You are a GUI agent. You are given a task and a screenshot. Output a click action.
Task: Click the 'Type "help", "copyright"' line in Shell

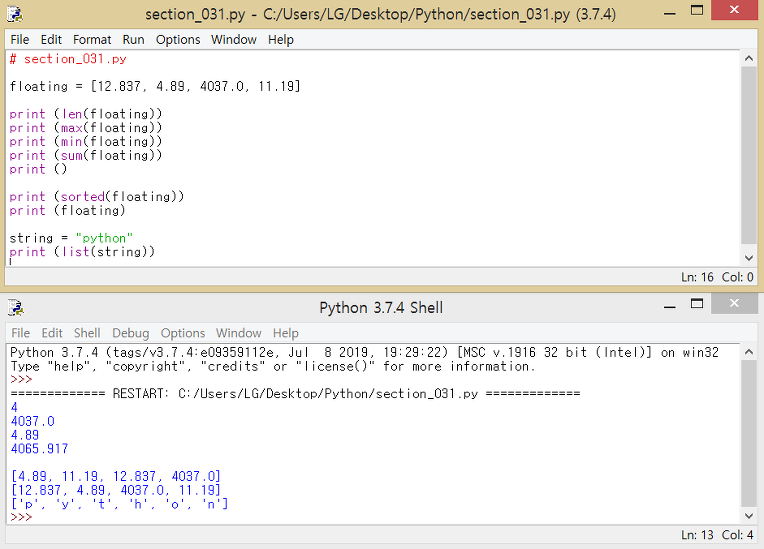pyautogui.click(x=273, y=366)
